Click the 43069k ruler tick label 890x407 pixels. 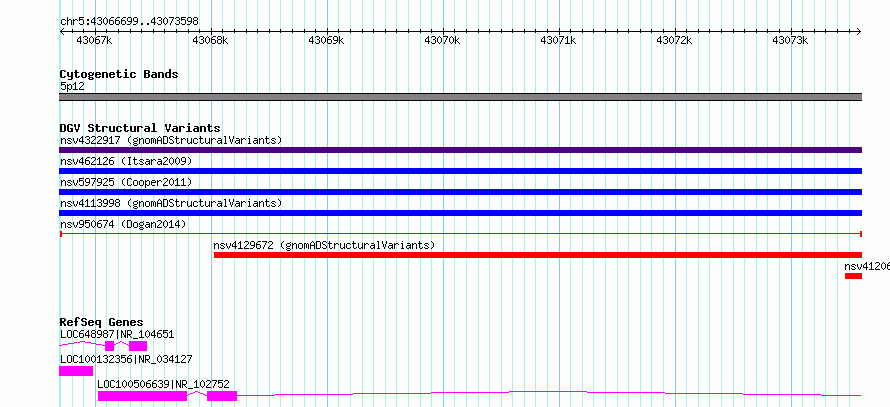[x=326, y=40]
